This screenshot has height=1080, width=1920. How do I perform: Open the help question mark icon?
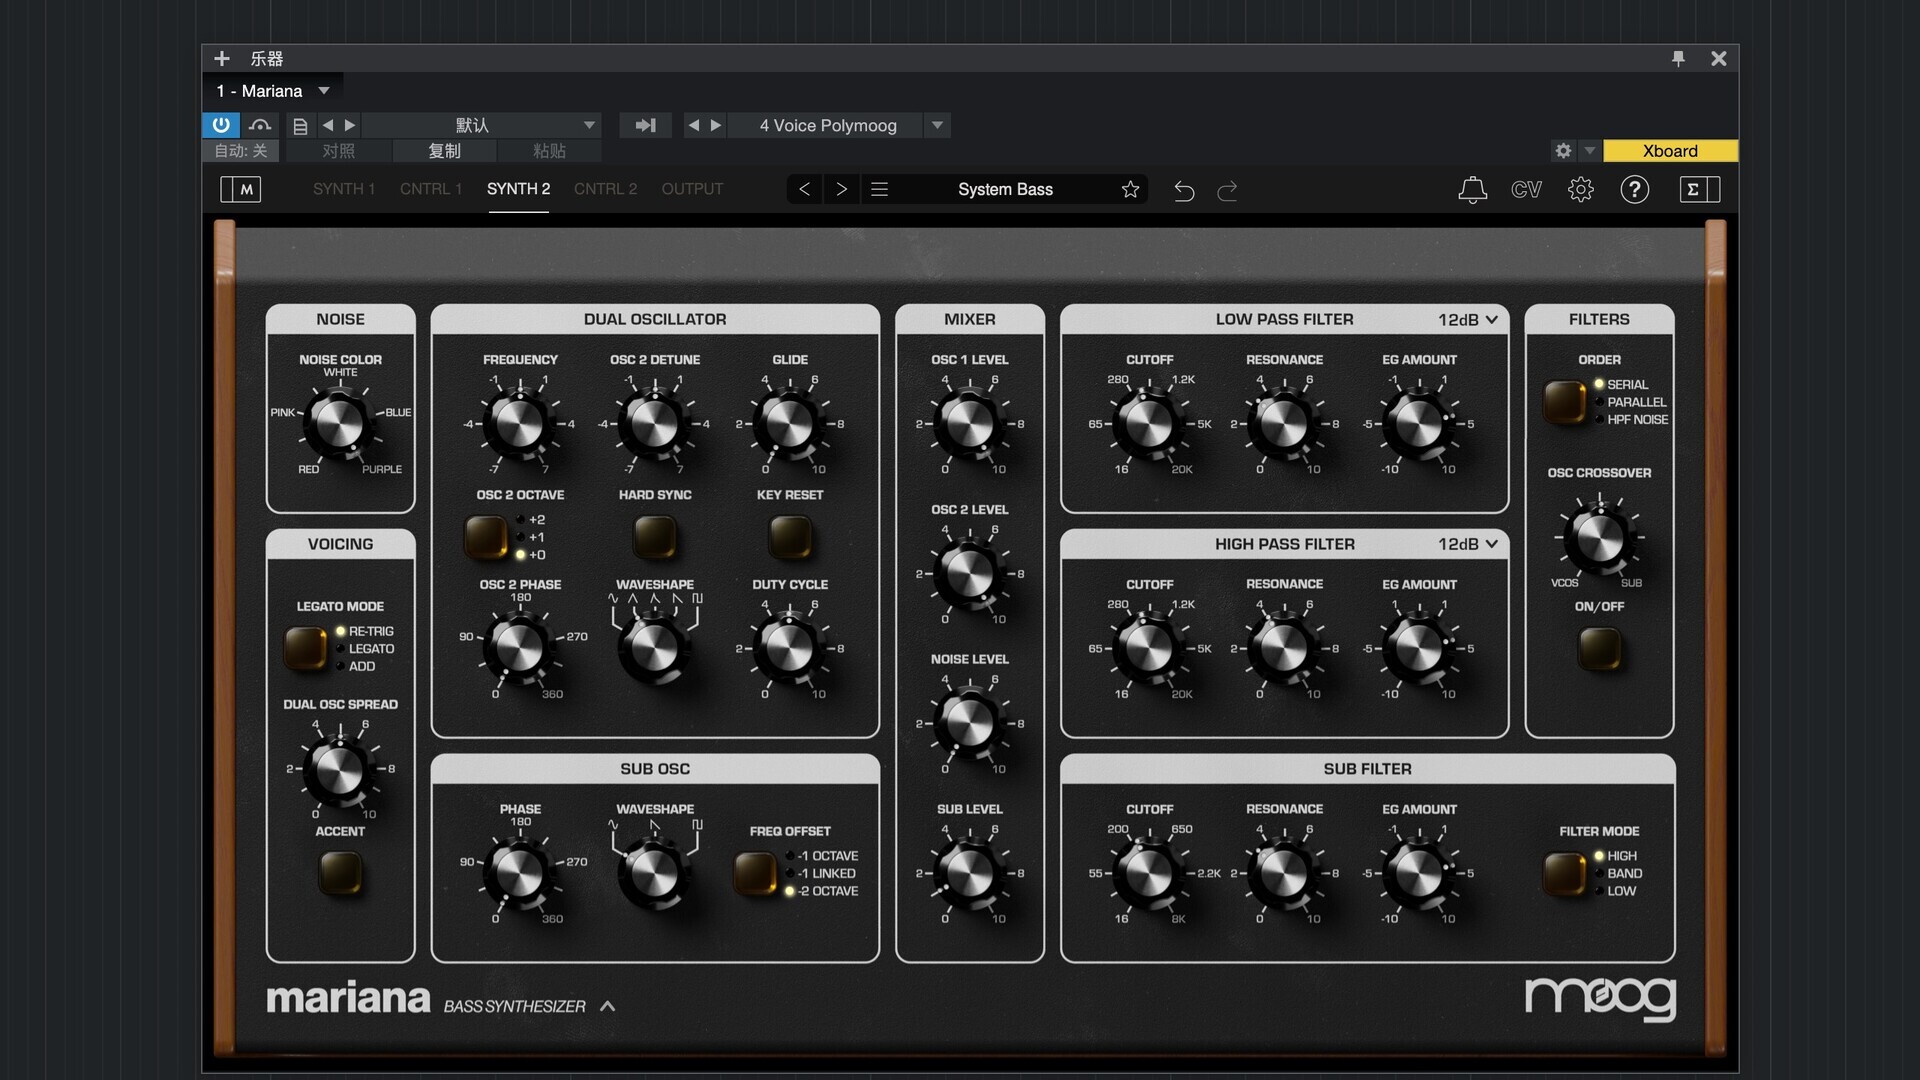[x=1634, y=190]
